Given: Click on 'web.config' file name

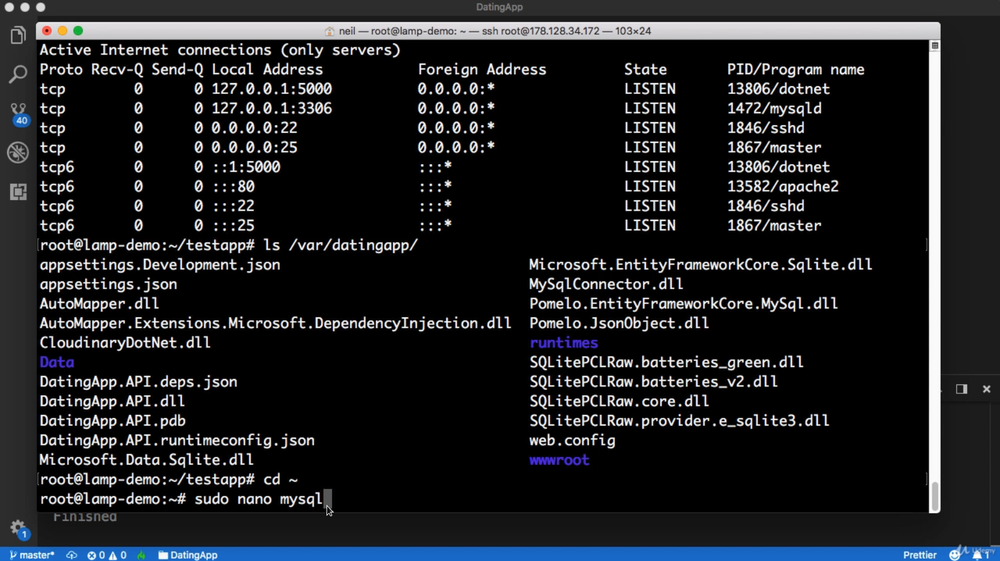Looking at the screenshot, I should pos(572,441).
